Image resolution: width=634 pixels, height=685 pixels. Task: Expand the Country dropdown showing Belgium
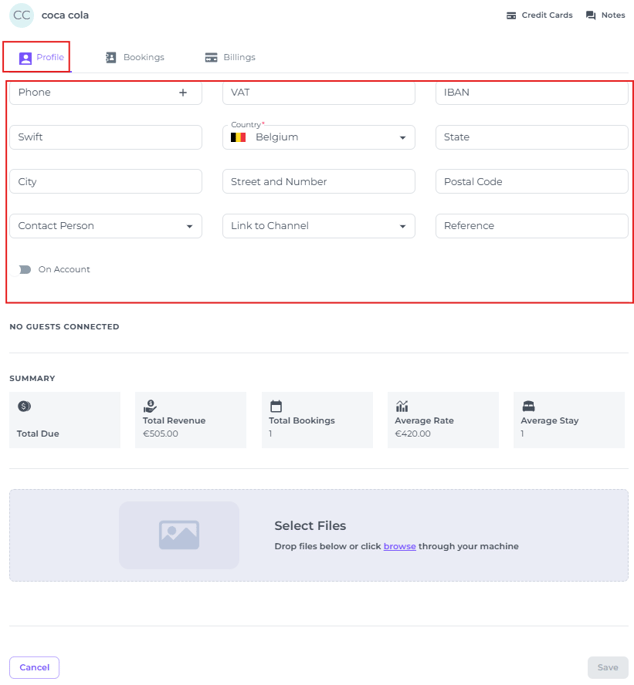point(319,138)
